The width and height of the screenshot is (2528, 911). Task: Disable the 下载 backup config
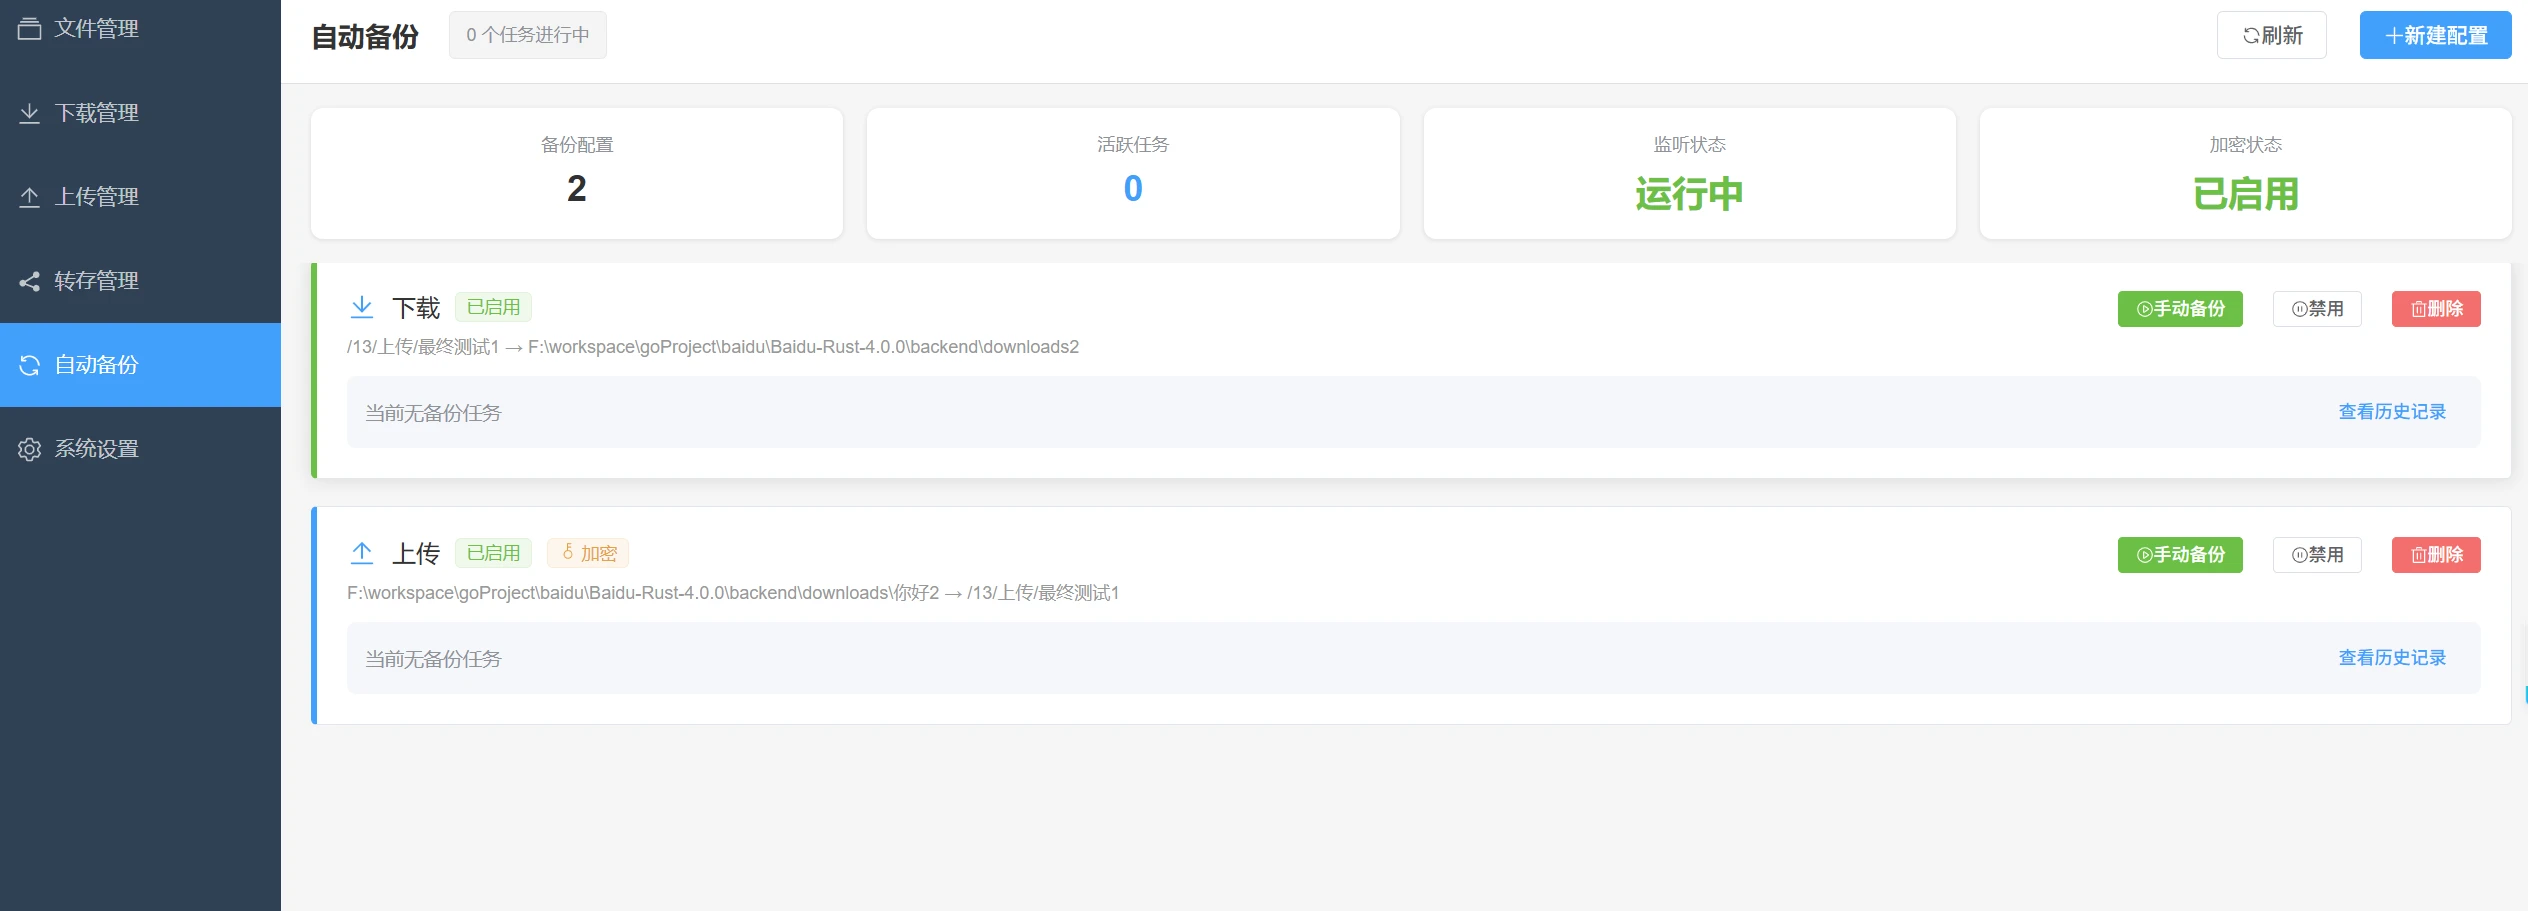click(x=2317, y=309)
